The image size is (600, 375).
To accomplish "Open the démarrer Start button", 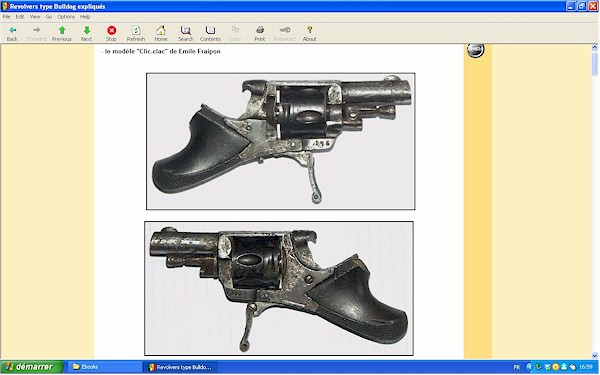I will pos(31,367).
